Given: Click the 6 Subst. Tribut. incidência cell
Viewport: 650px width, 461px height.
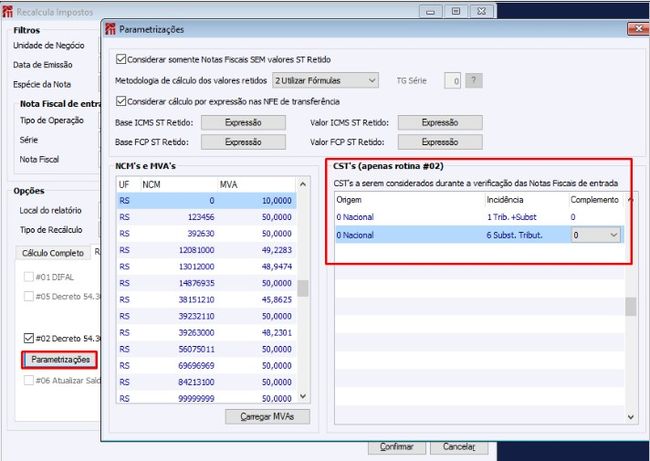Looking at the screenshot, I should (514, 235).
